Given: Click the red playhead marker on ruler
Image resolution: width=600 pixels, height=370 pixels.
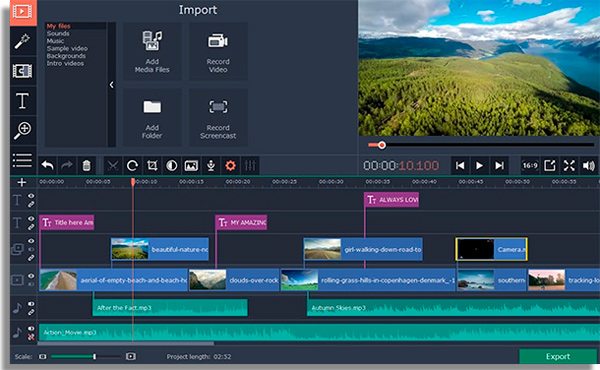Looking at the screenshot, I should tap(133, 181).
